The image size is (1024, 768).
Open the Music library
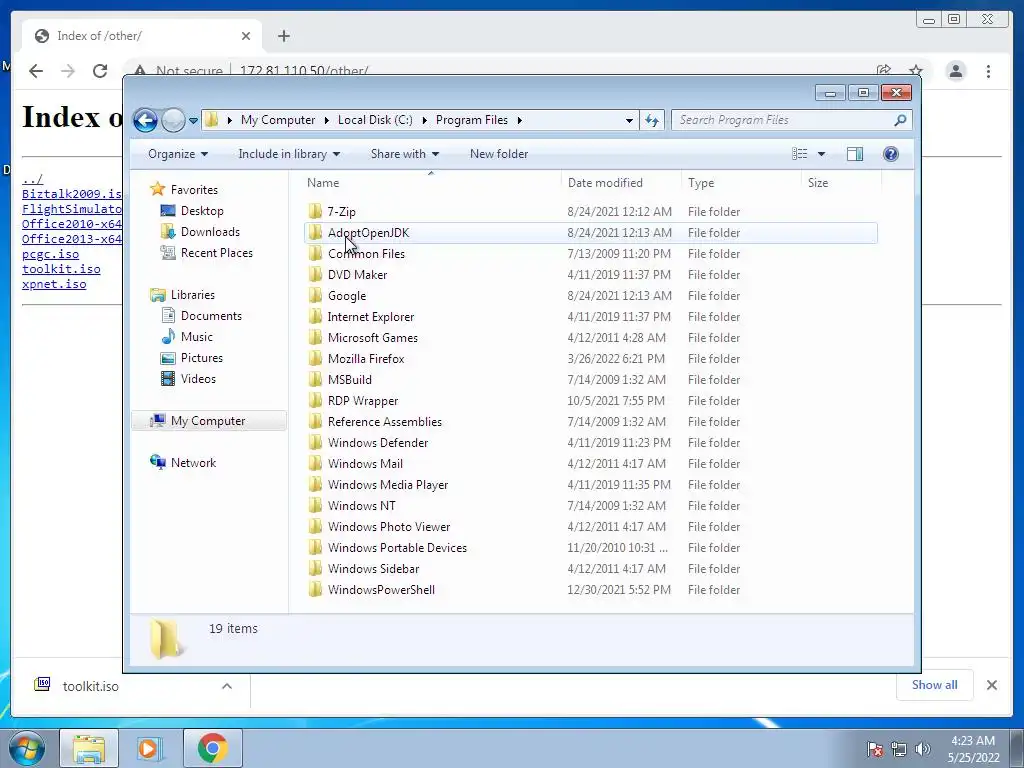pos(196,337)
